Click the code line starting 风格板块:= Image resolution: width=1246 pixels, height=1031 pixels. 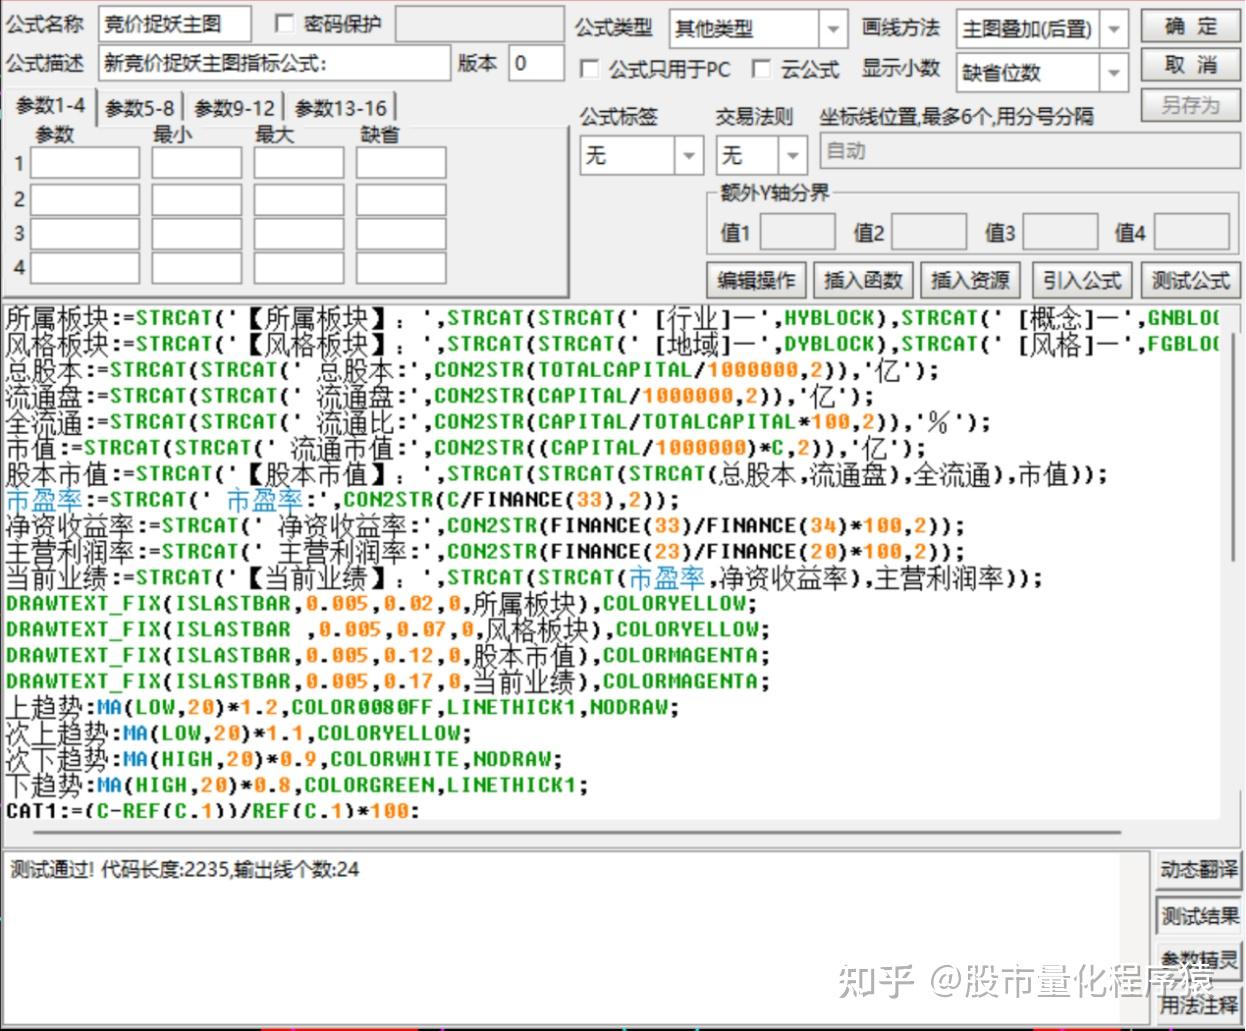pyautogui.click(x=612, y=344)
